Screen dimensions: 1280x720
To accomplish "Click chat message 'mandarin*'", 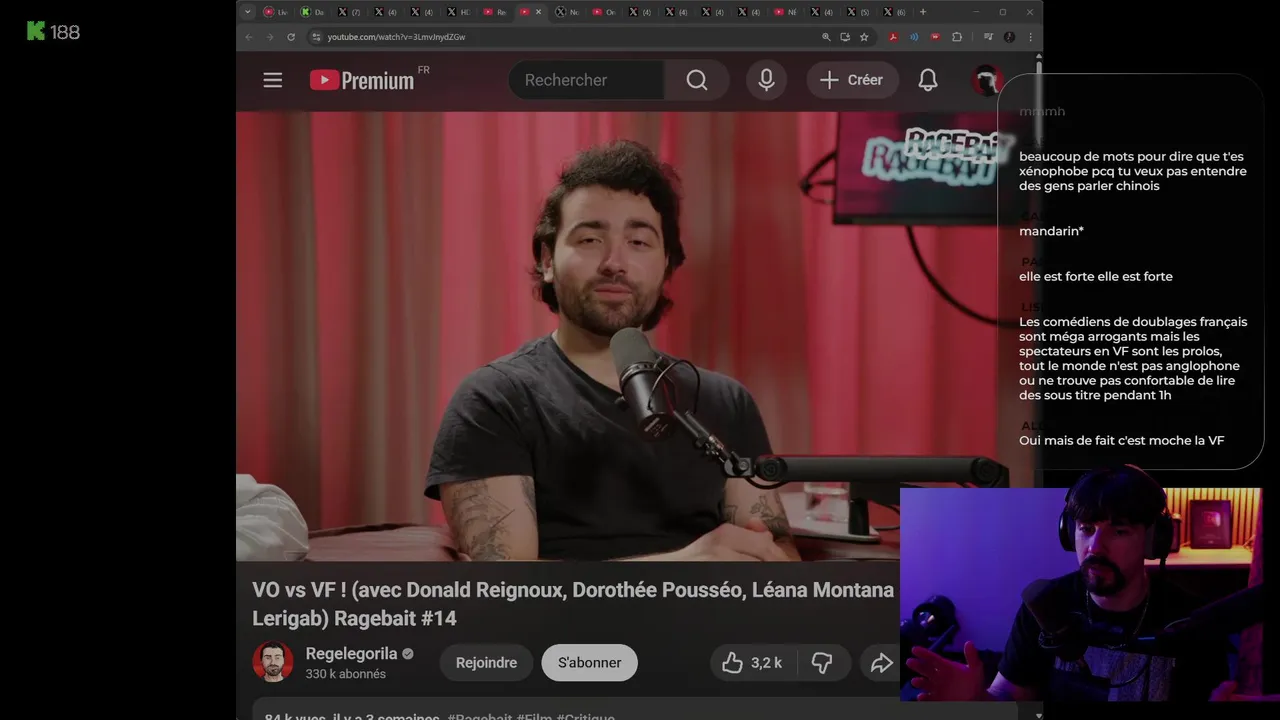I will pyautogui.click(x=1051, y=231).
